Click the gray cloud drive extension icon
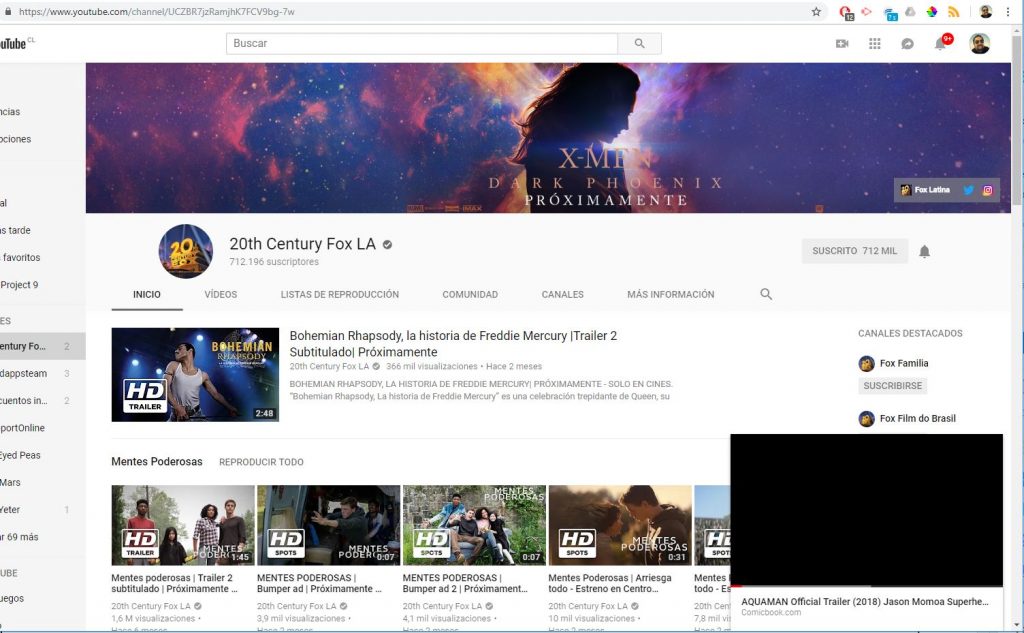Screen dimensions: 1024x633 (x=910, y=12)
